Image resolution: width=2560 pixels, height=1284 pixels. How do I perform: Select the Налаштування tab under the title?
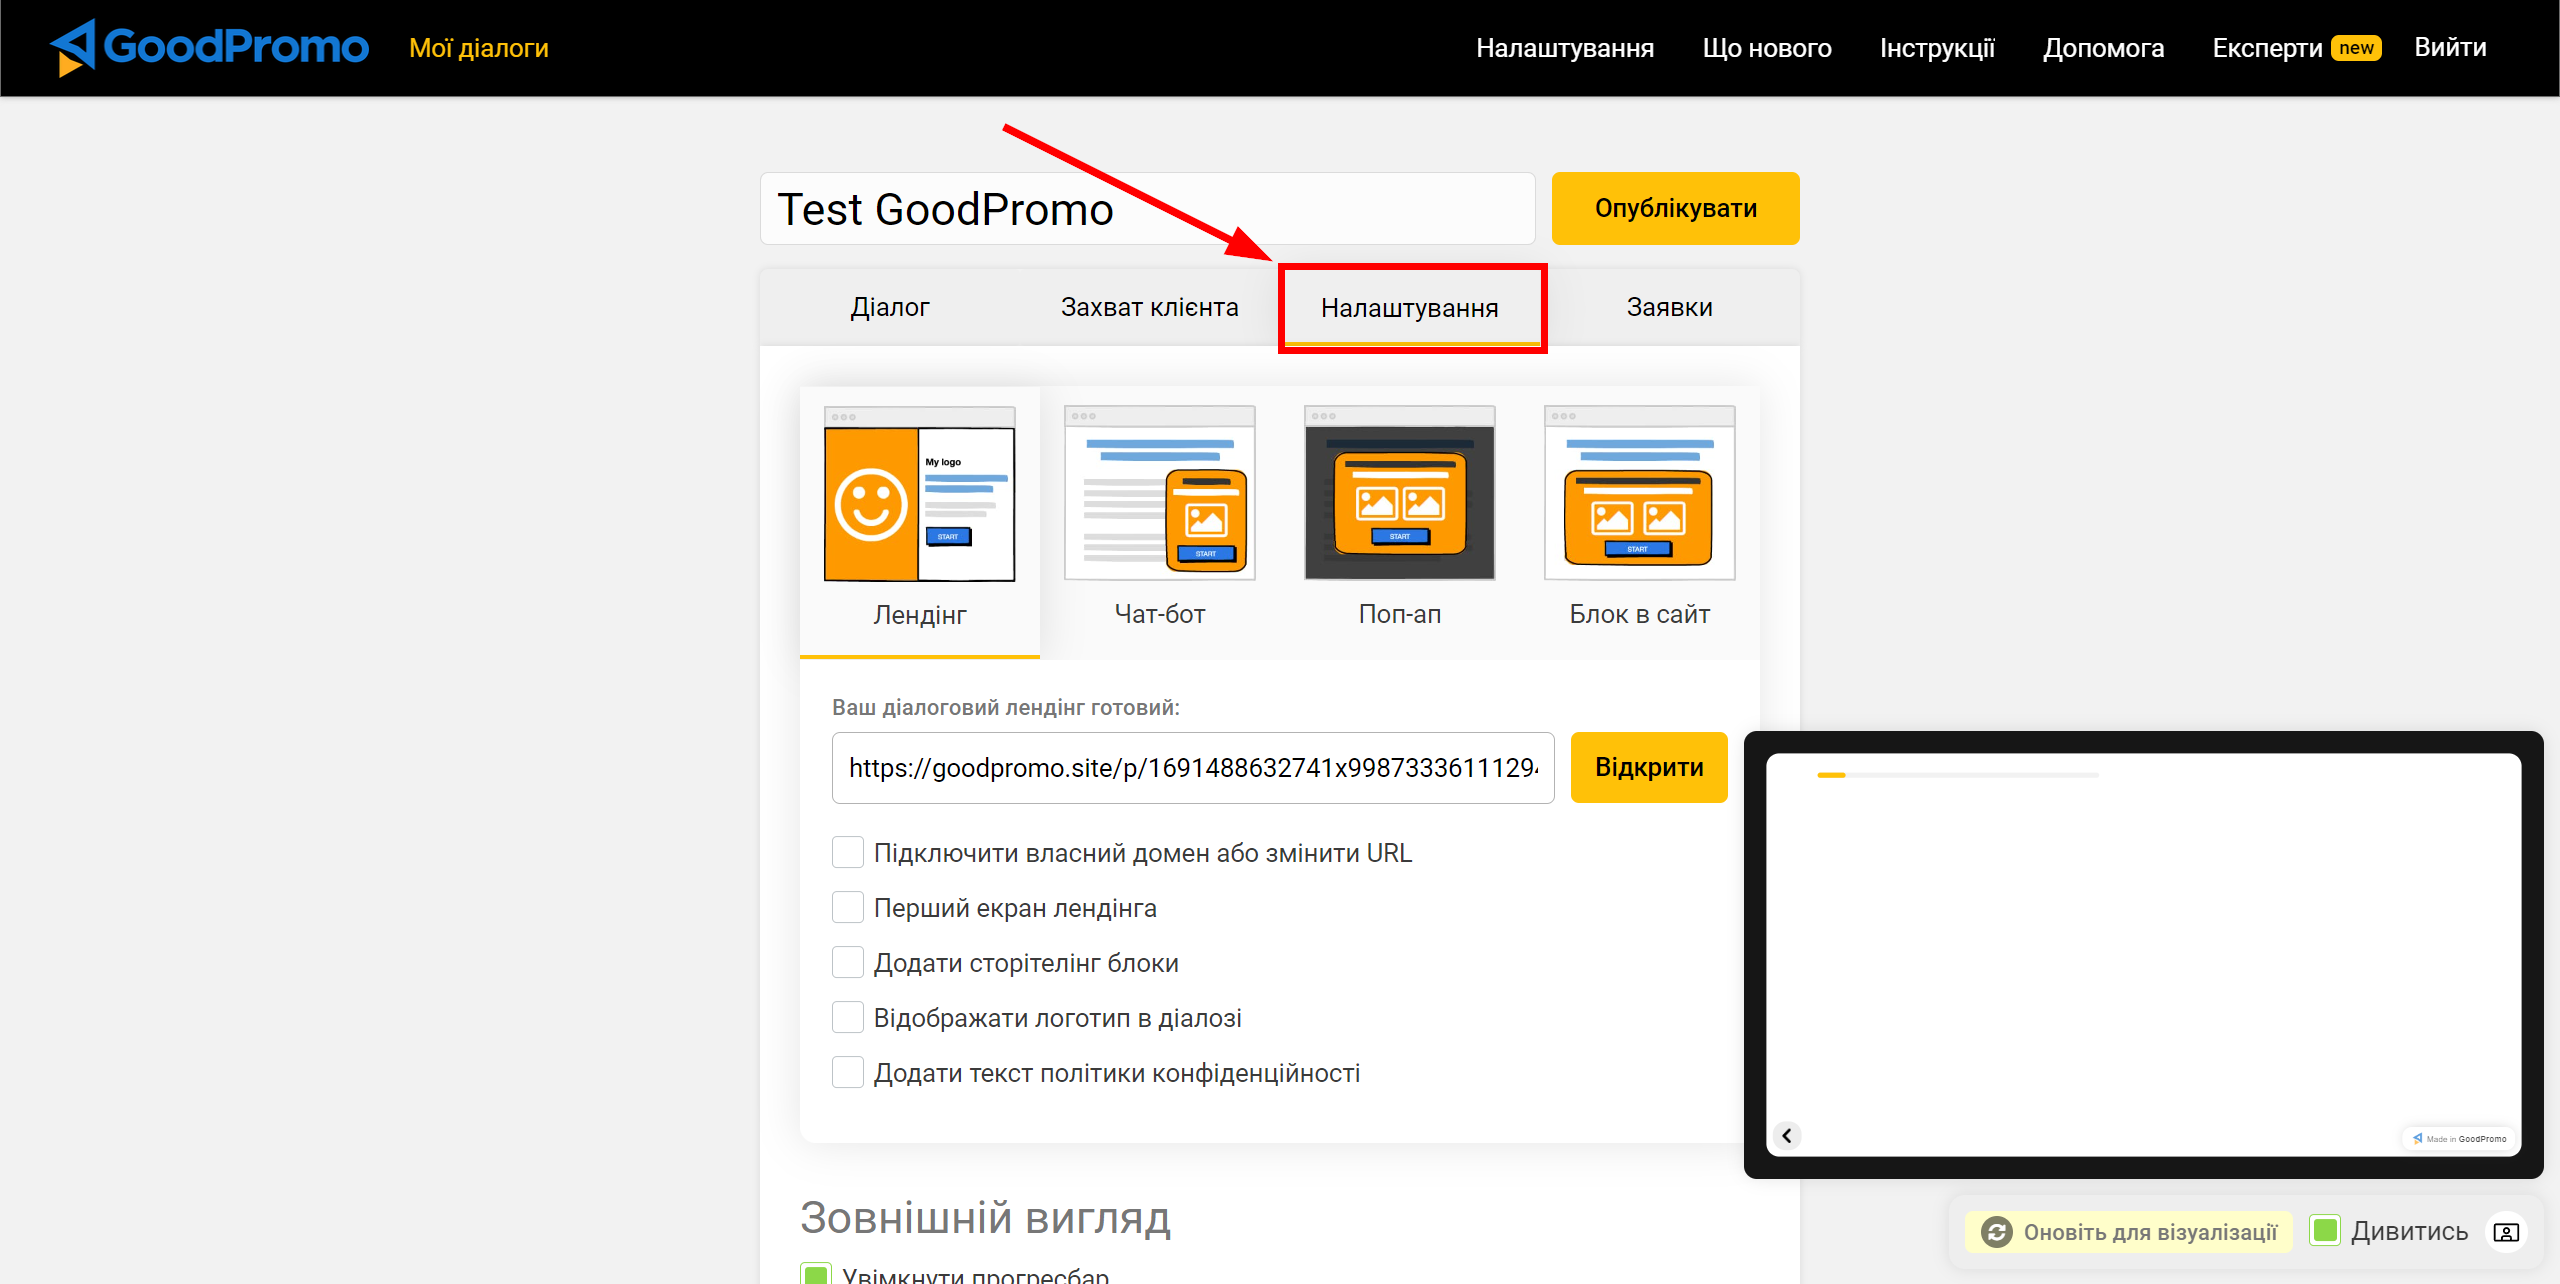click(1410, 308)
